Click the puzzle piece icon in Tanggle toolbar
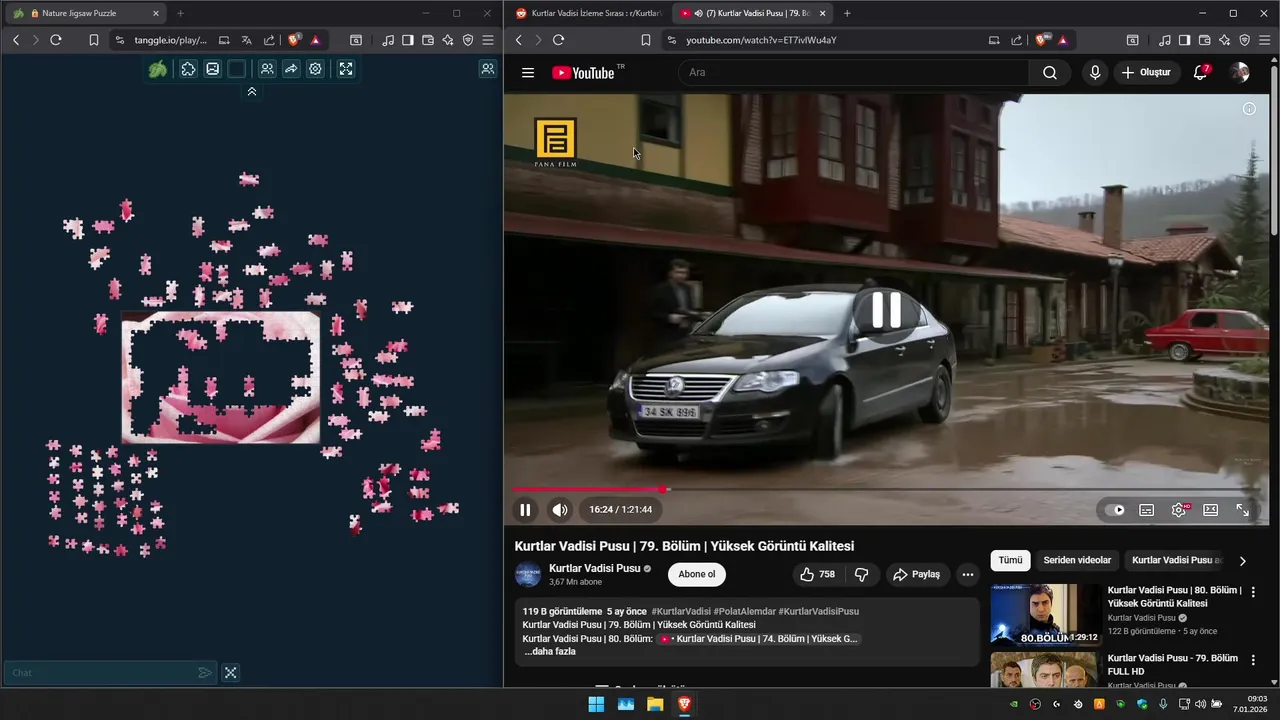 coord(188,69)
